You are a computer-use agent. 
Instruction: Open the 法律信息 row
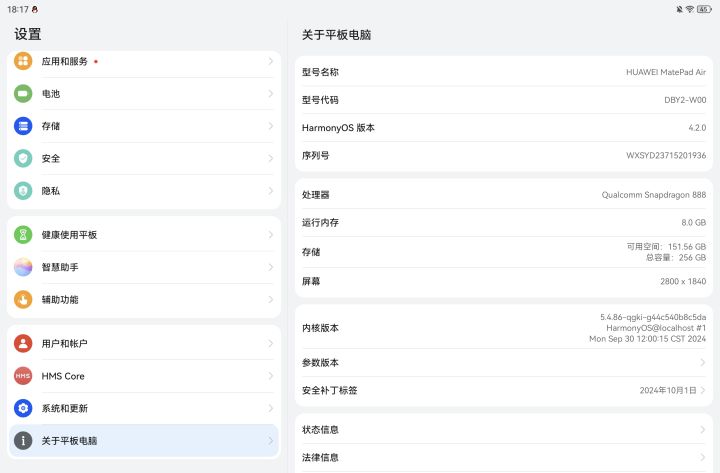[x=504, y=457]
